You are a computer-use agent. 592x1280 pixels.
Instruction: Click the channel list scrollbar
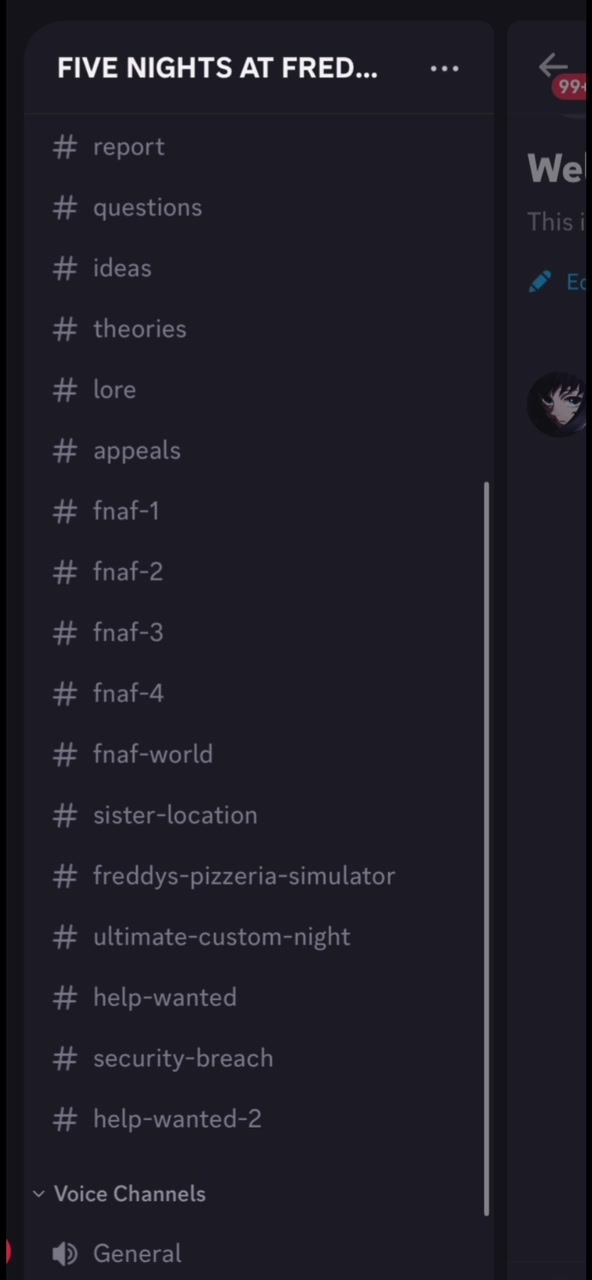pos(487,849)
